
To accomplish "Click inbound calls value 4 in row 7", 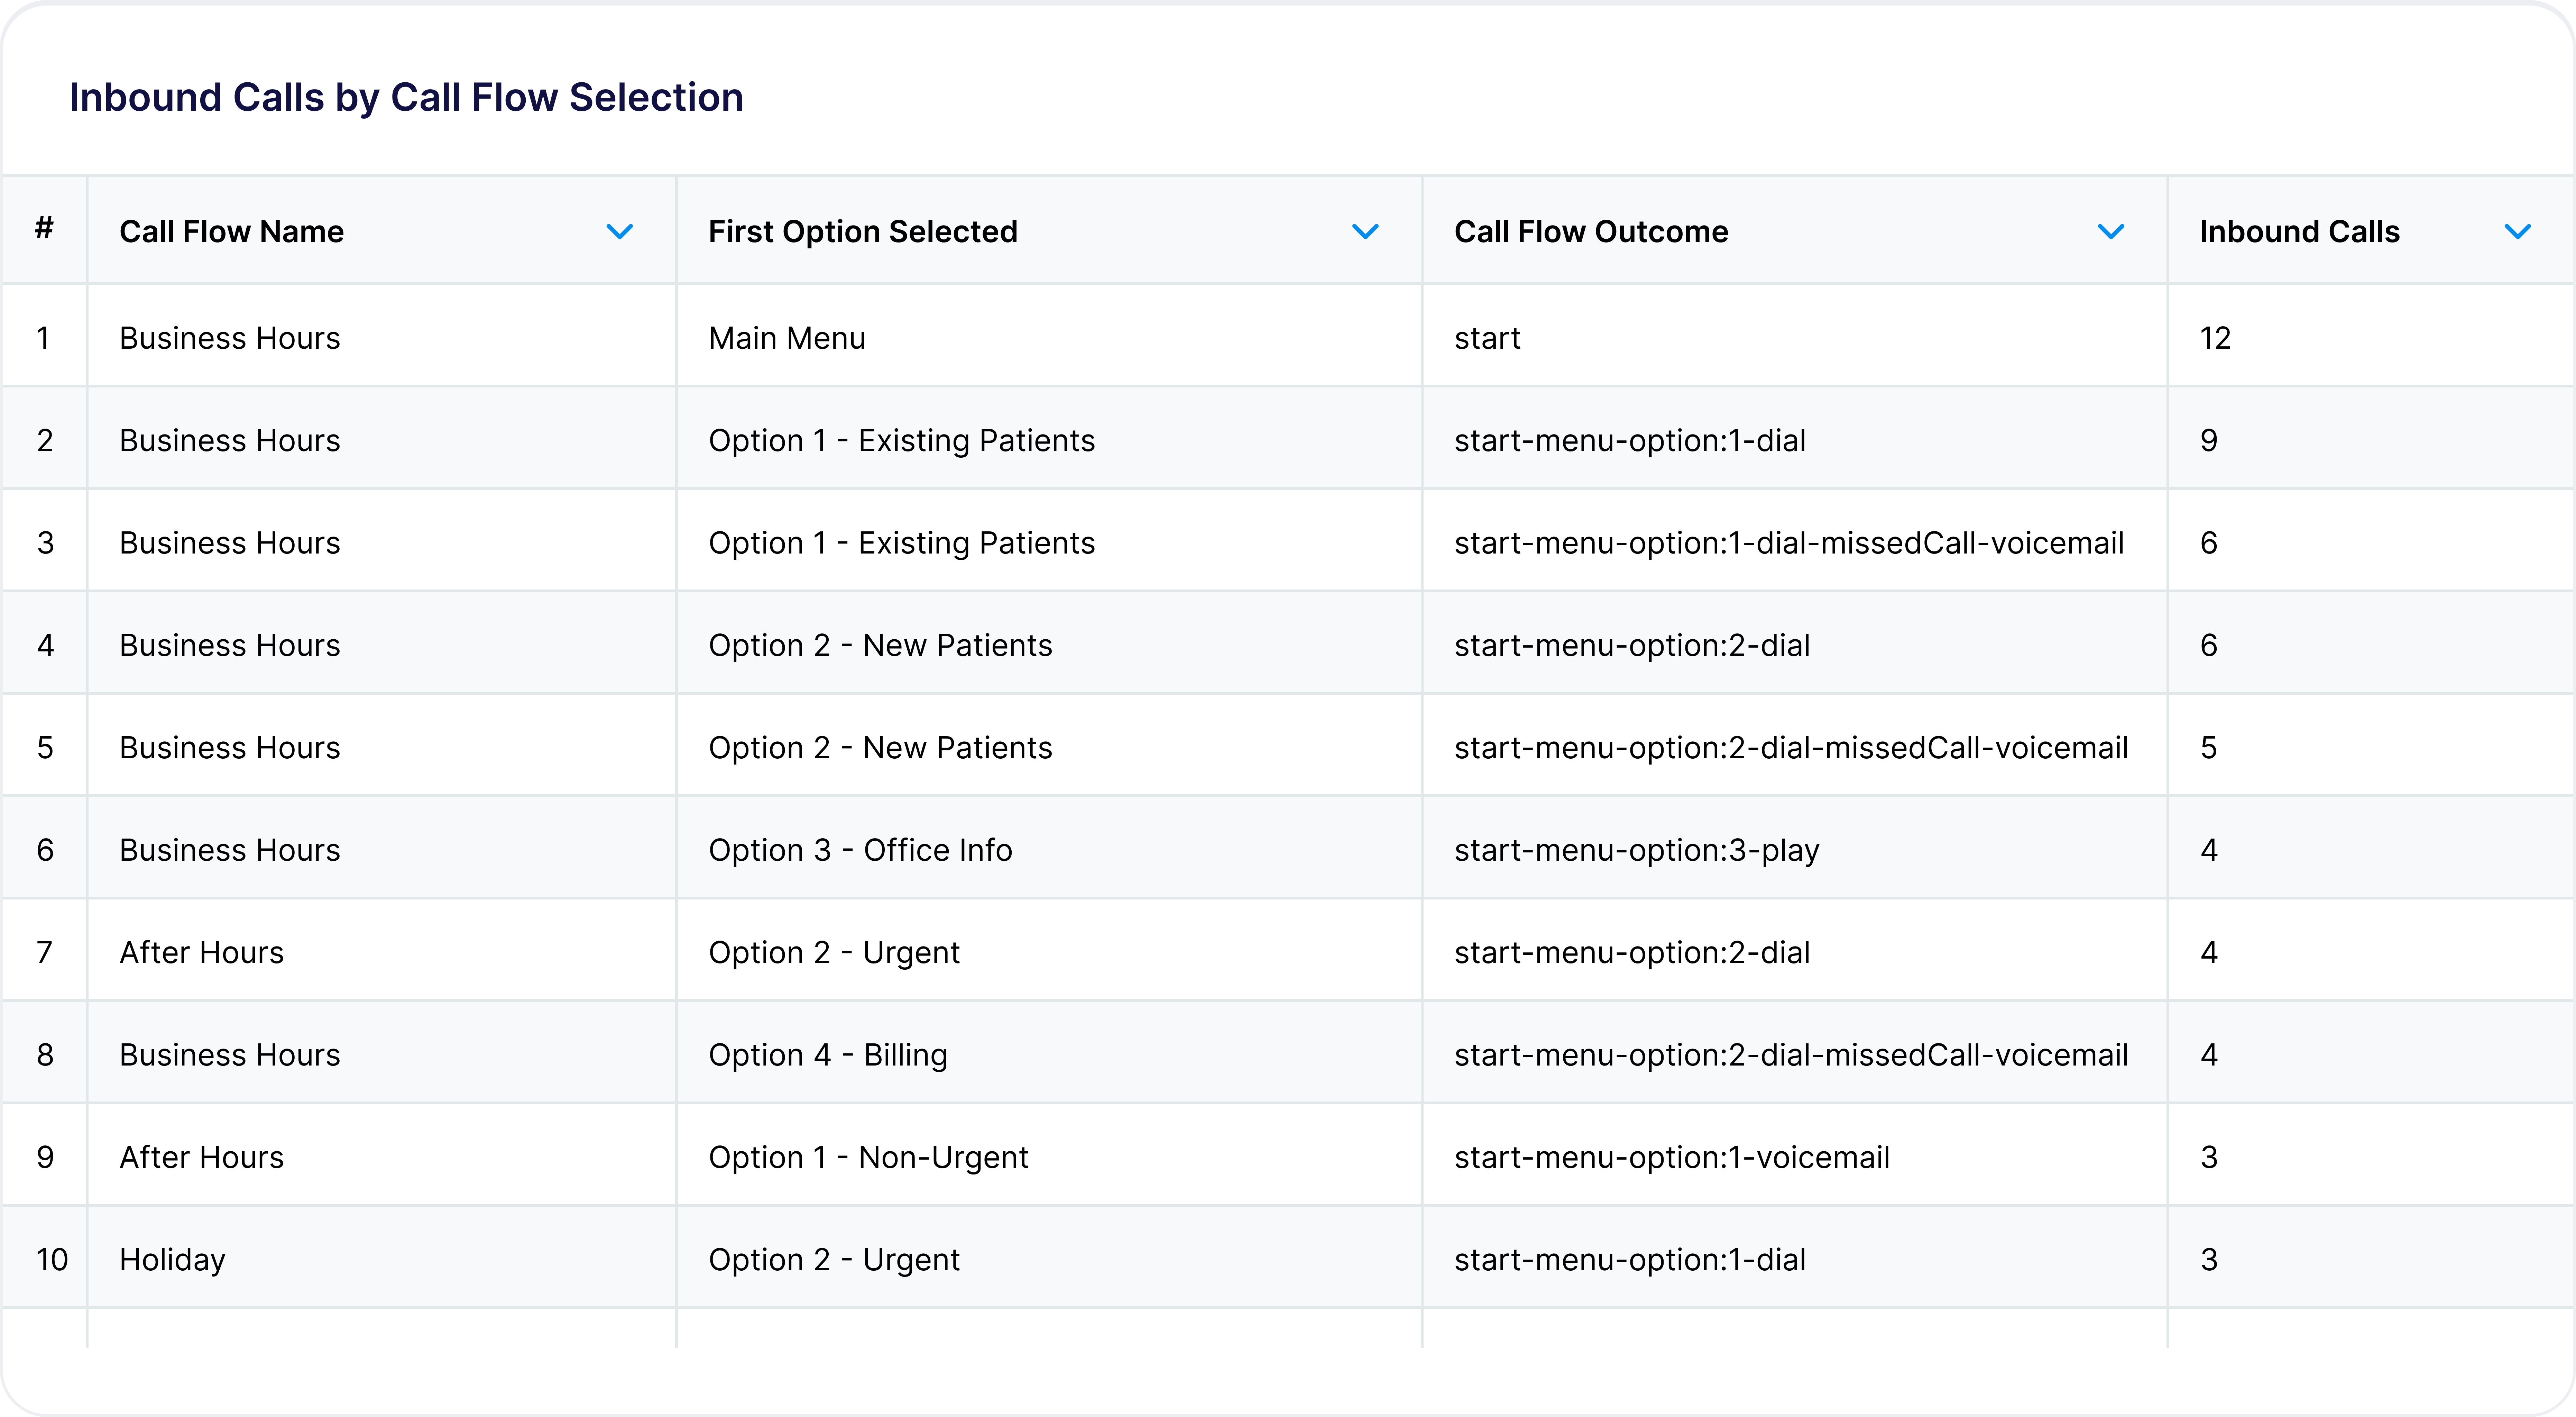I will tap(2209, 953).
